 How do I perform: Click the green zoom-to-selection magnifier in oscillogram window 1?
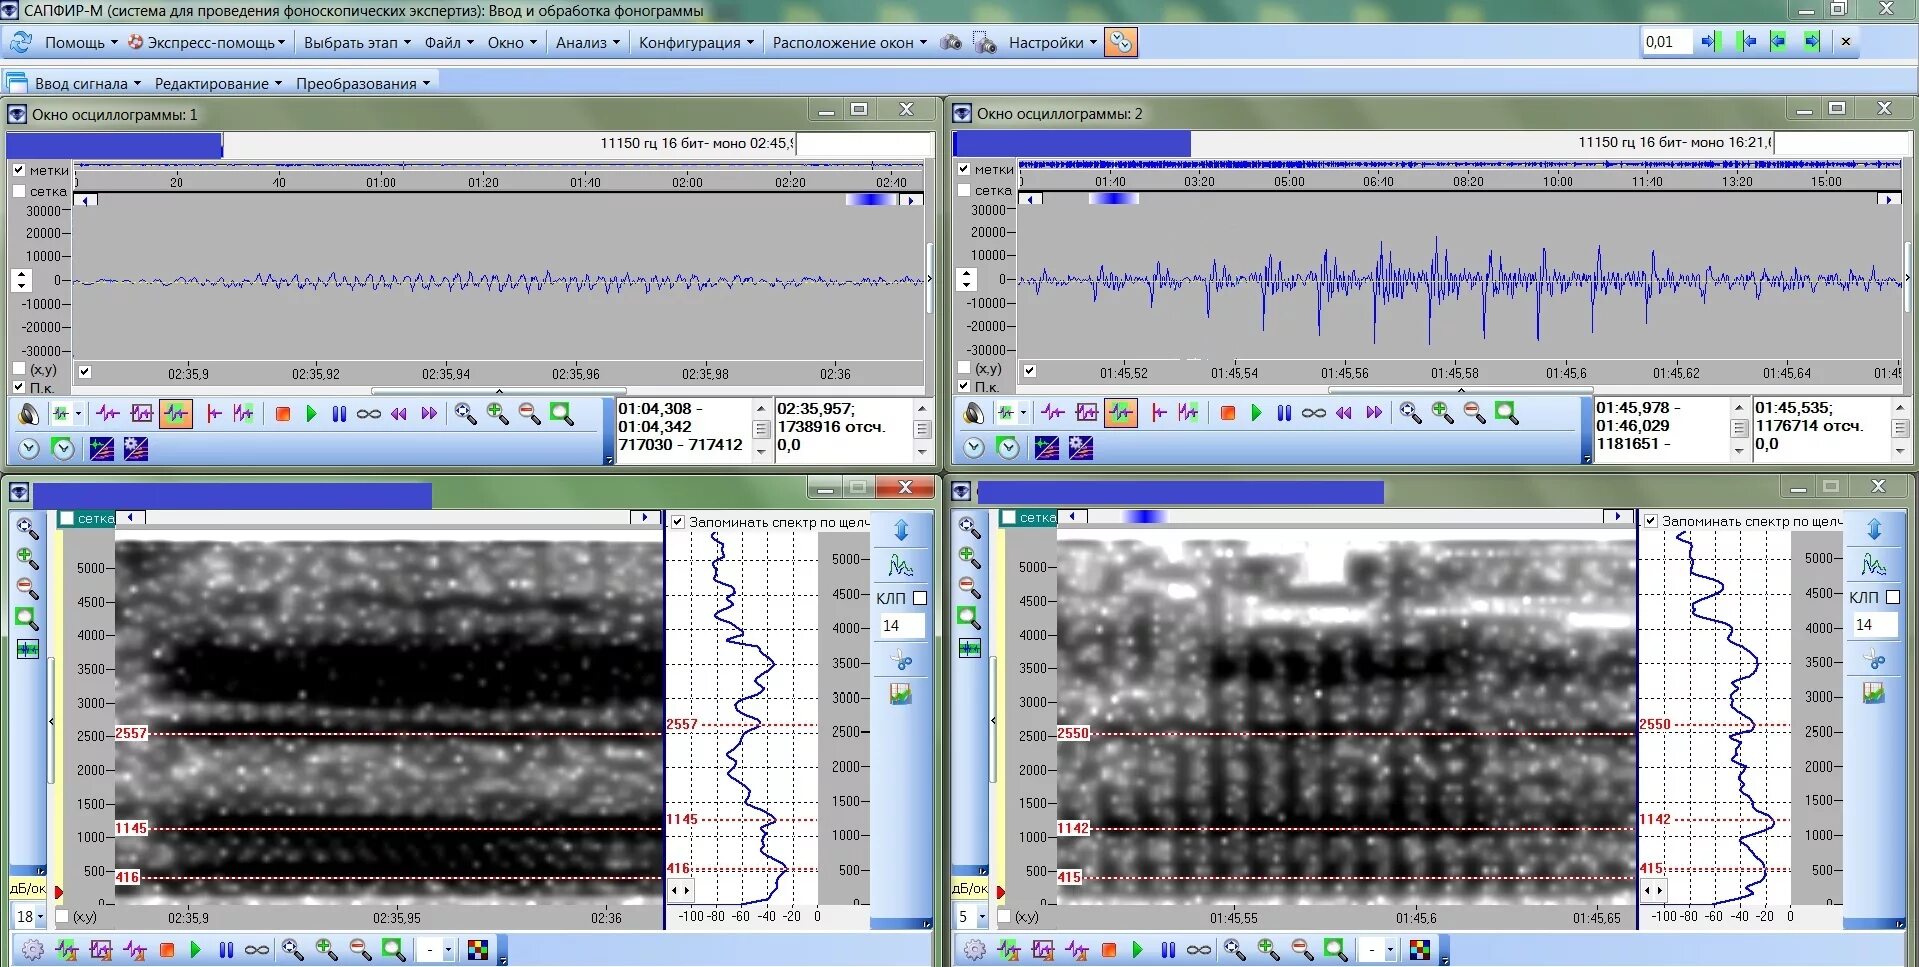pyautogui.click(x=561, y=413)
